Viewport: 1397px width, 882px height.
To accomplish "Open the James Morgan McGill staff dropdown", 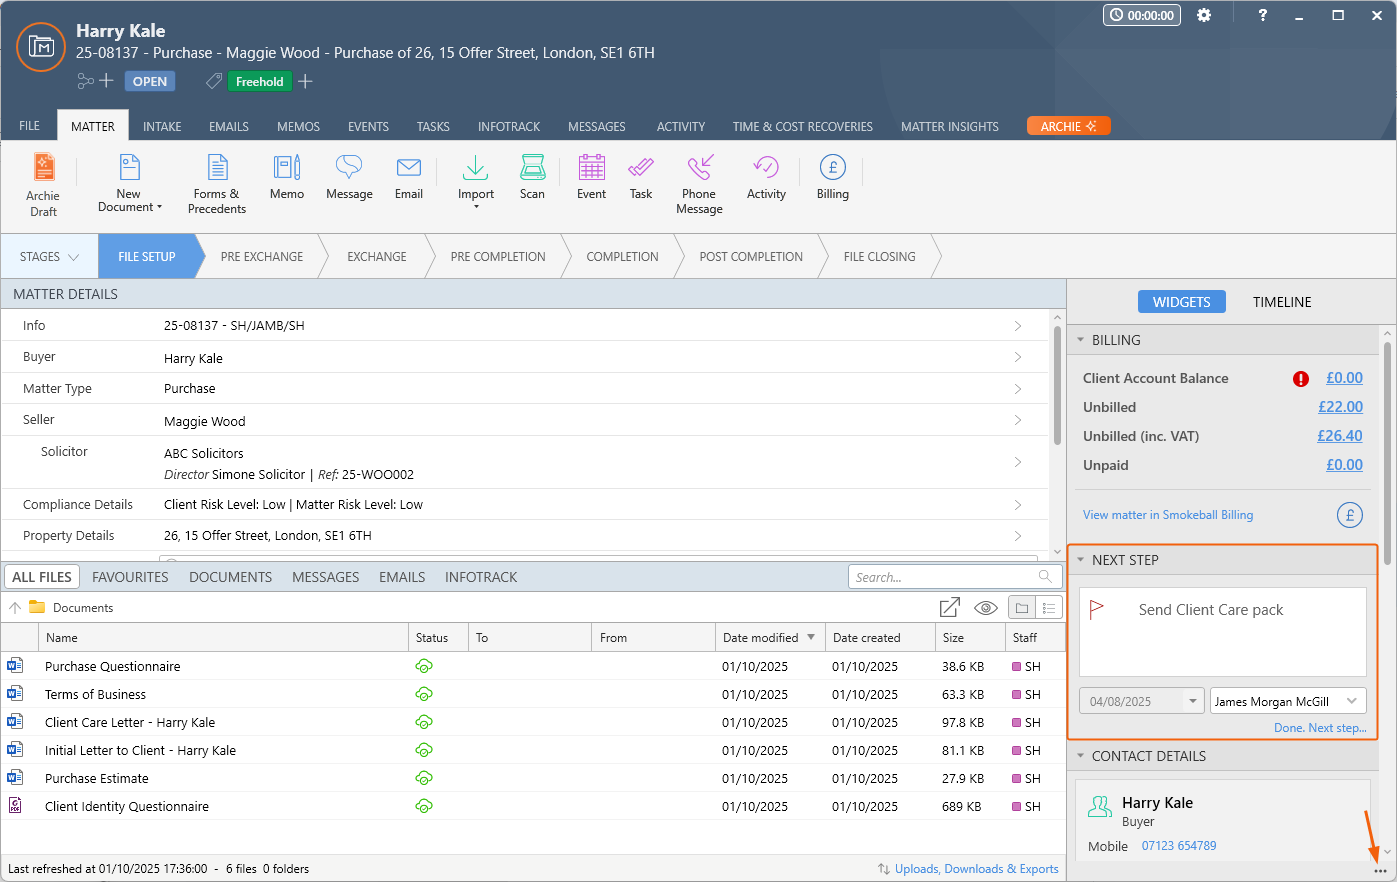I will [1352, 701].
